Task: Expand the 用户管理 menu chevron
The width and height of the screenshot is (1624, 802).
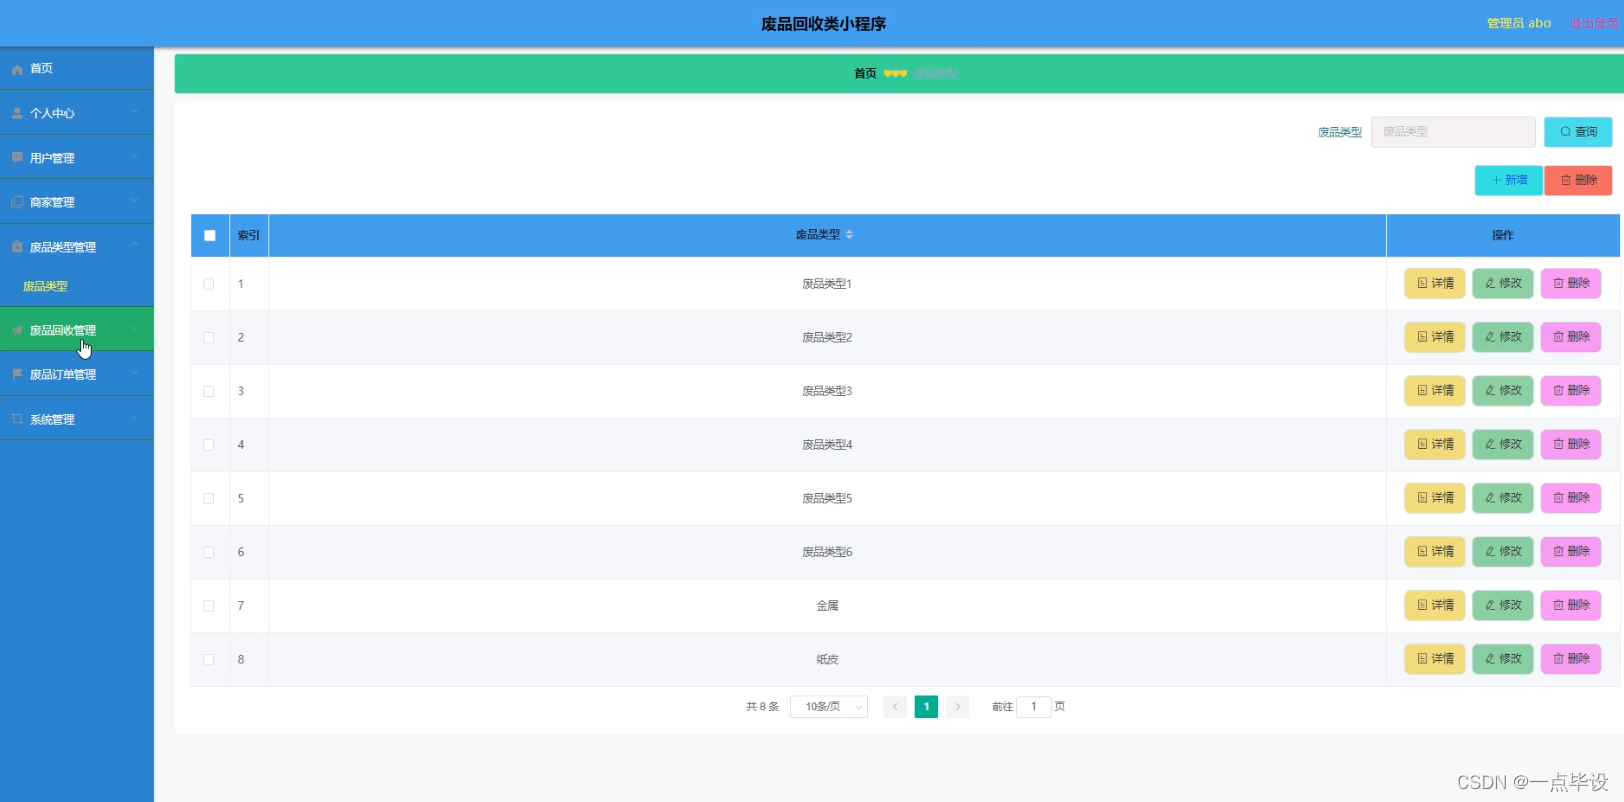Action: click(135, 156)
